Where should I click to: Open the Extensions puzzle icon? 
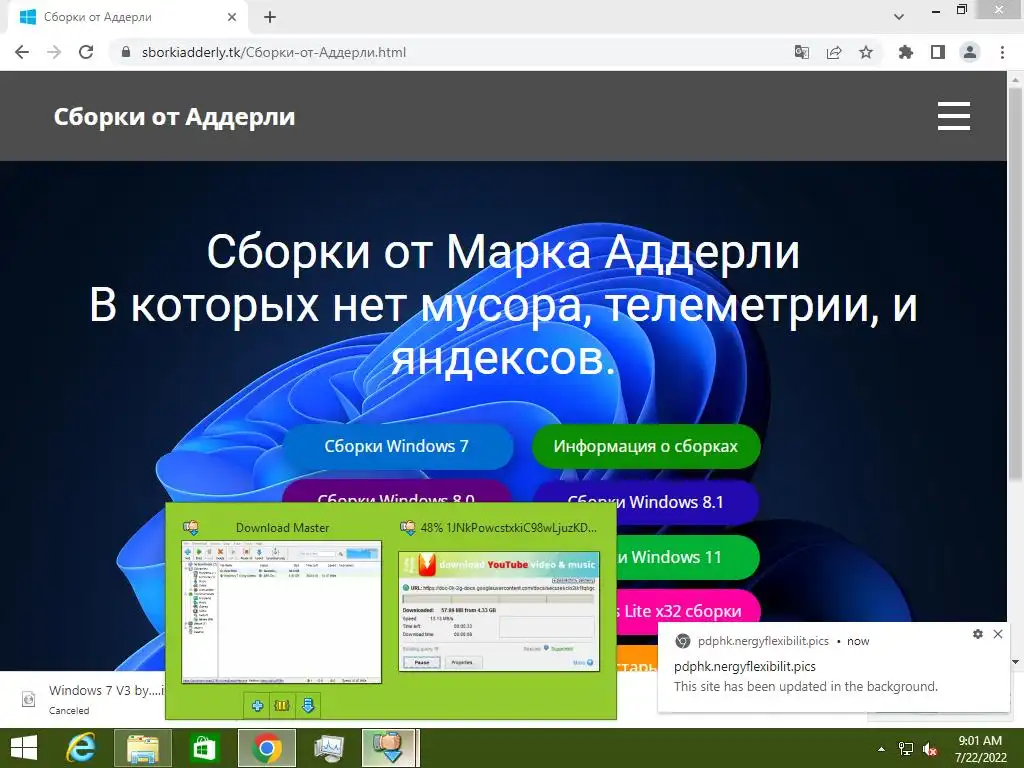point(905,52)
